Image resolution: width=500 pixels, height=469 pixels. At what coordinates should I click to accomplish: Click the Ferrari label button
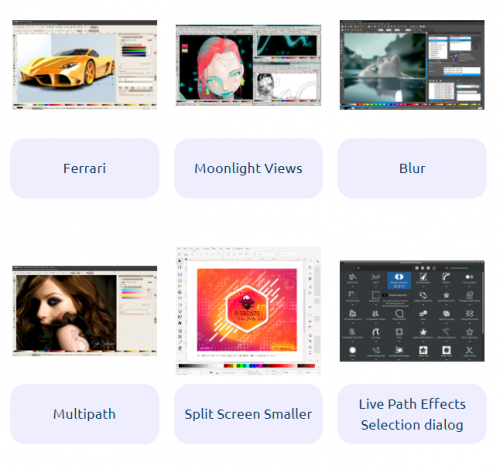pos(85,168)
